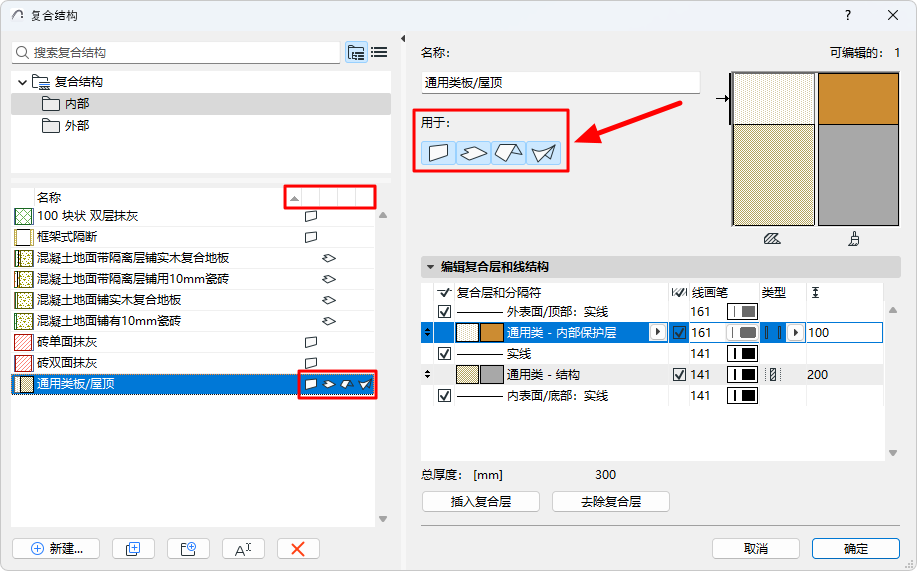Click the 内部 folder icon

pos(51,104)
